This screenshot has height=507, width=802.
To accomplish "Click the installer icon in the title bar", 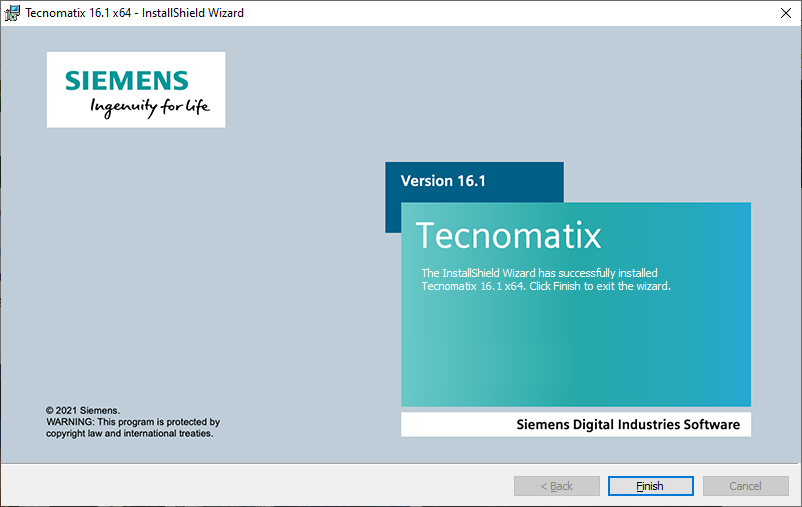I will tap(13, 13).
